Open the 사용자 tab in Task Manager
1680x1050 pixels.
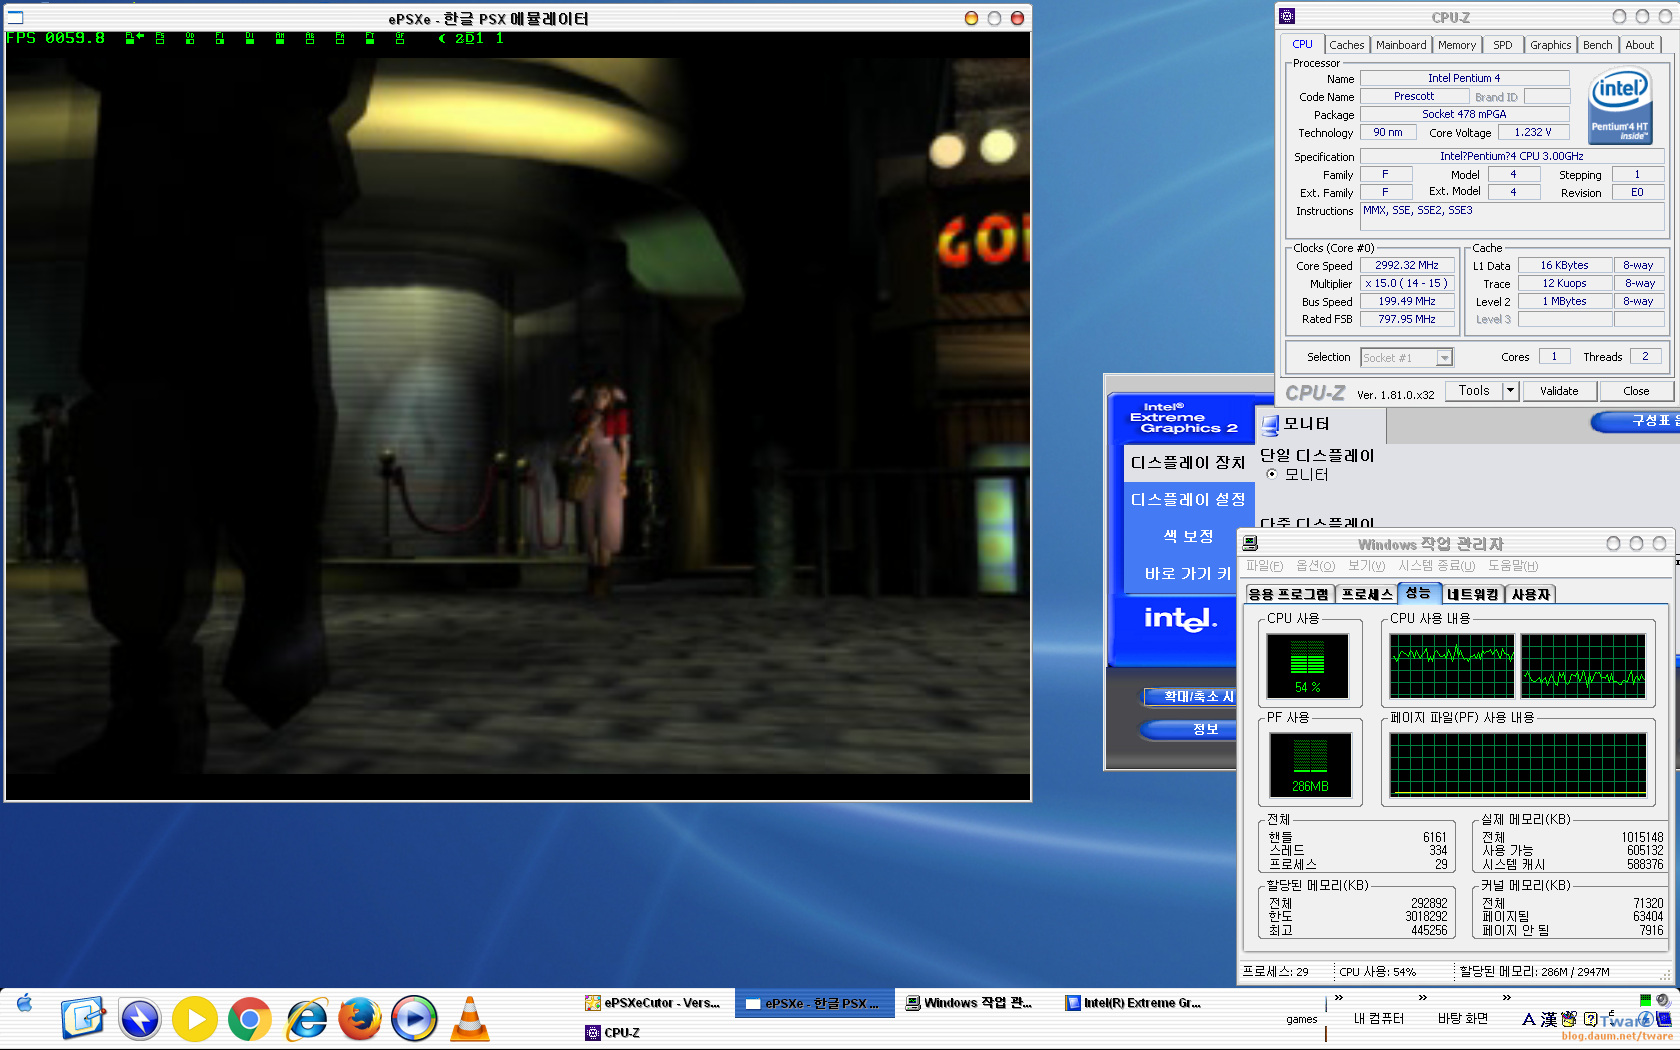pos(1530,594)
